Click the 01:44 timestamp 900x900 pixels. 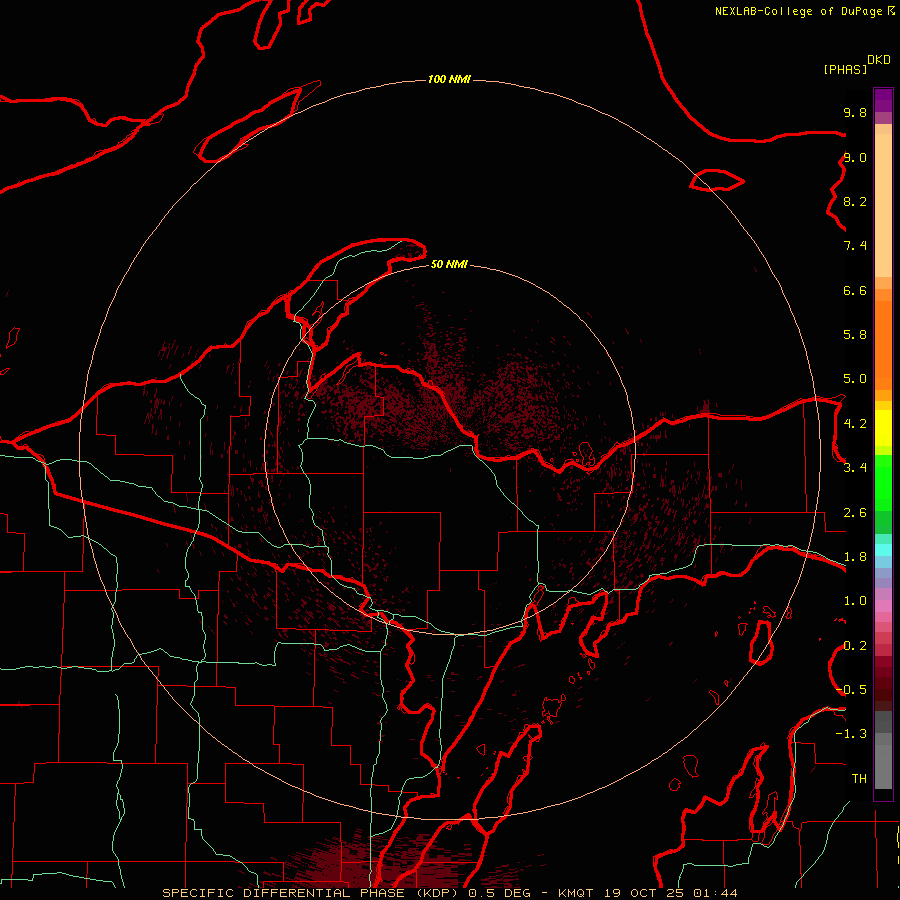click(715, 893)
